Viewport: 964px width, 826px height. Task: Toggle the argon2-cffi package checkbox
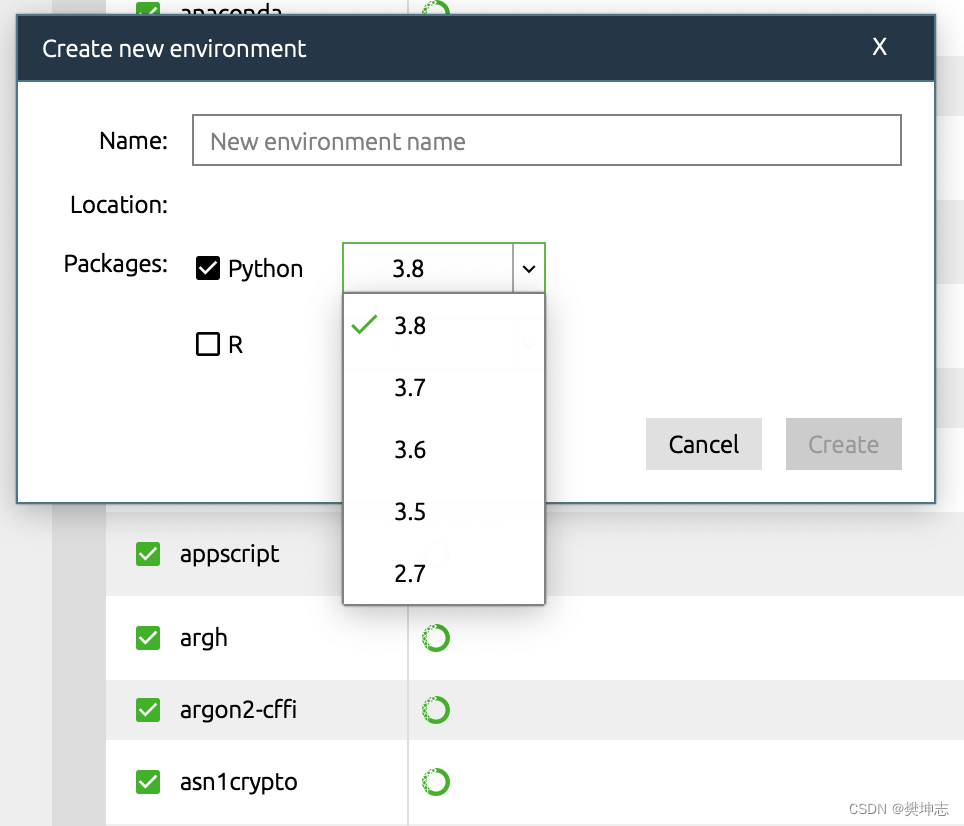pos(148,710)
